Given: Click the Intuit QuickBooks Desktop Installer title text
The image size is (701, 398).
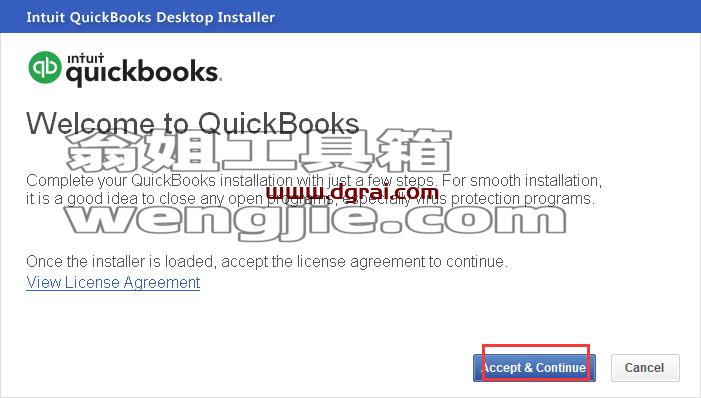Looking at the screenshot, I should (150, 17).
